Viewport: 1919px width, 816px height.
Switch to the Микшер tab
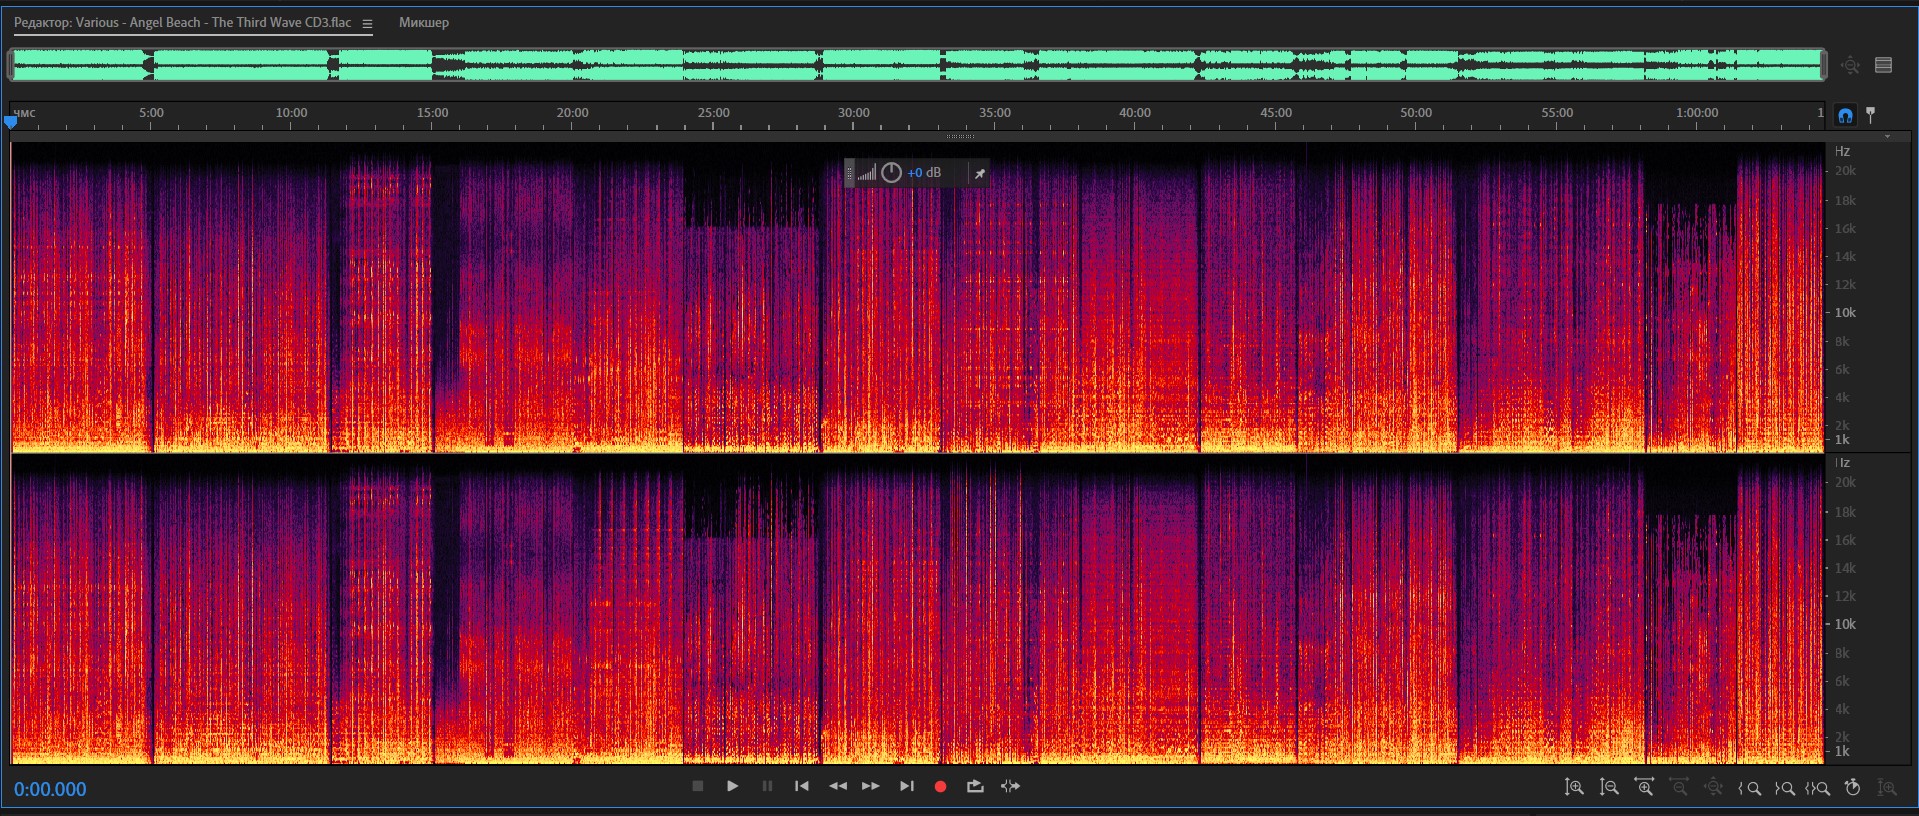point(424,23)
